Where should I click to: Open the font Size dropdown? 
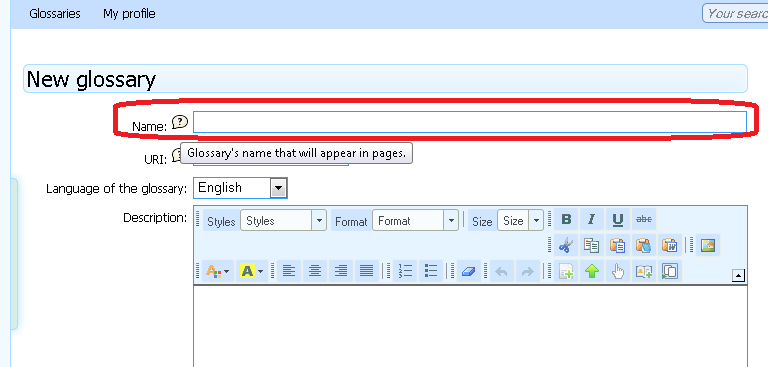[x=521, y=220]
